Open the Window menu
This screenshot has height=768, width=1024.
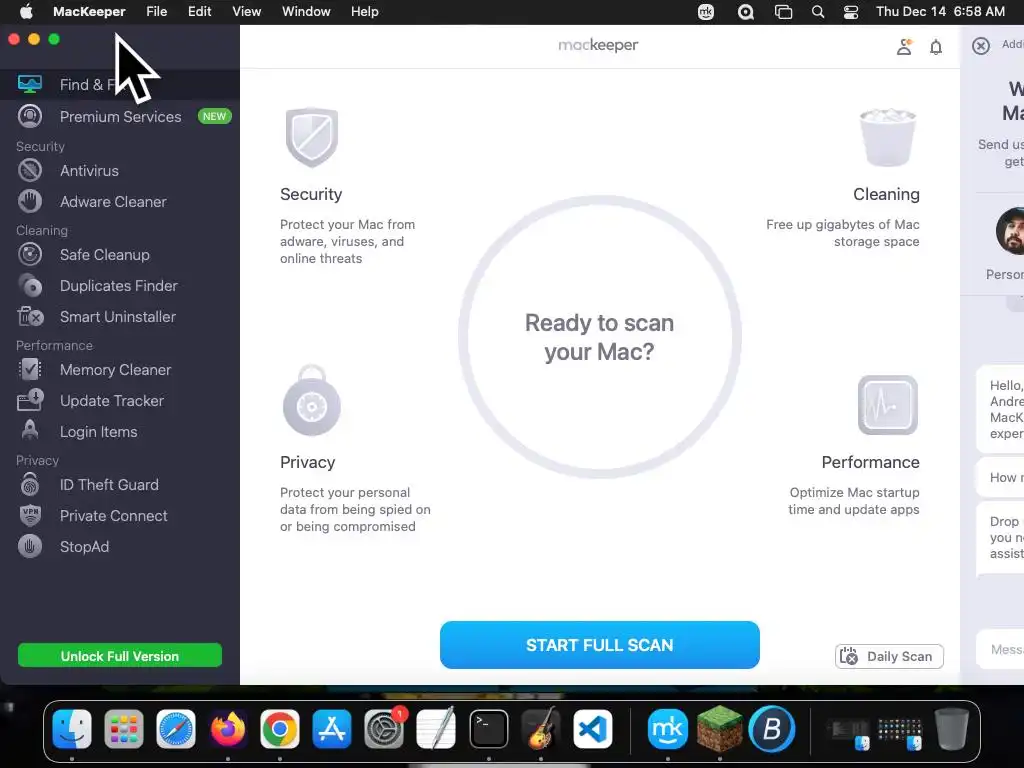306,12
